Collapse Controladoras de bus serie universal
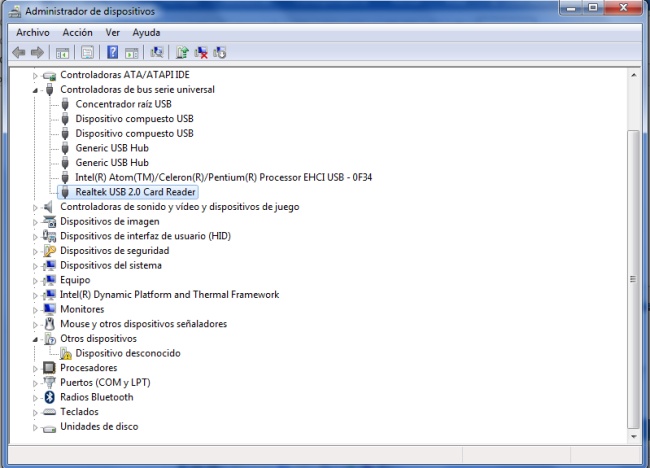 point(35,90)
